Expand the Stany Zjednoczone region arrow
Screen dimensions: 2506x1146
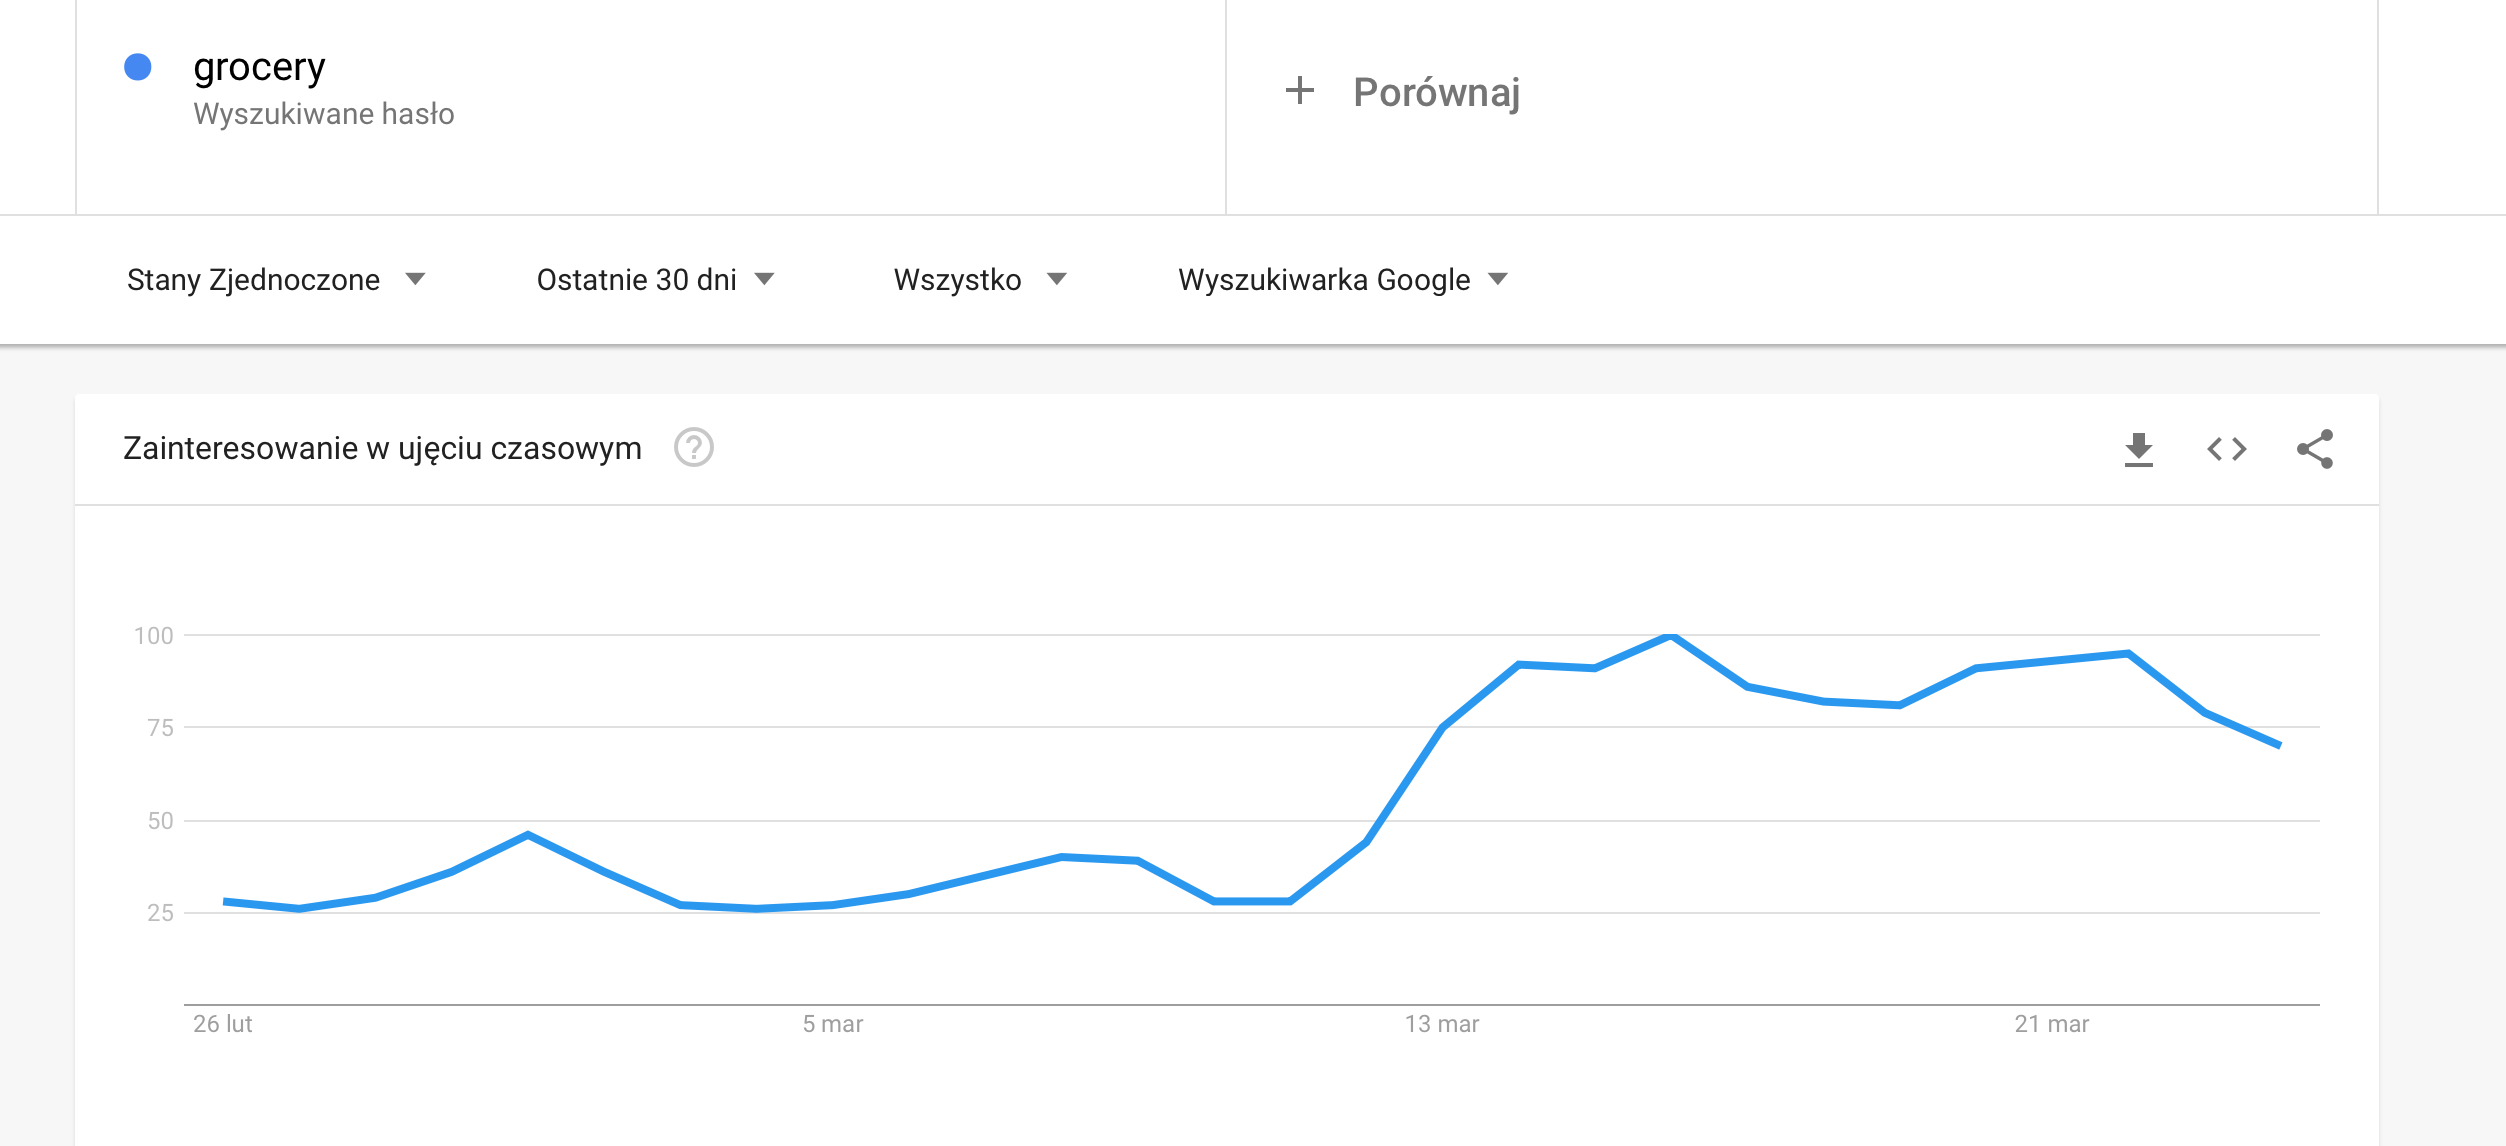[x=415, y=279]
